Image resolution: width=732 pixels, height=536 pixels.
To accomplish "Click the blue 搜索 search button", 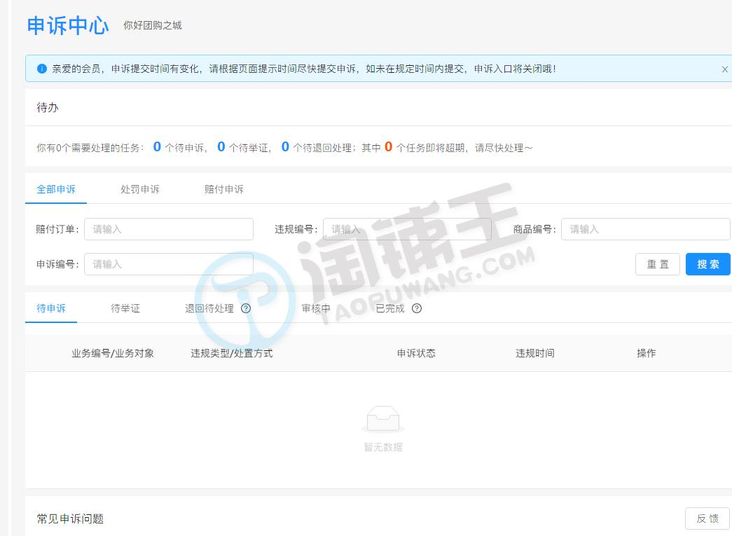I will (x=708, y=264).
